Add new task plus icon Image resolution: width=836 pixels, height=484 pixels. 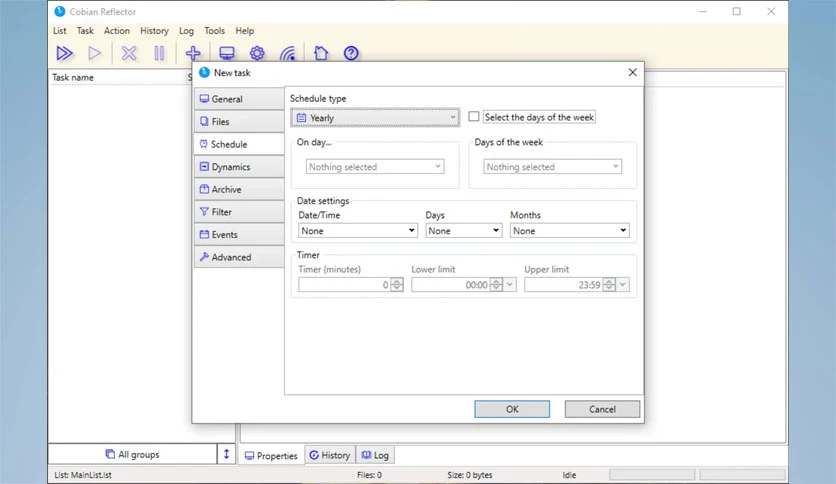[193, 53]
